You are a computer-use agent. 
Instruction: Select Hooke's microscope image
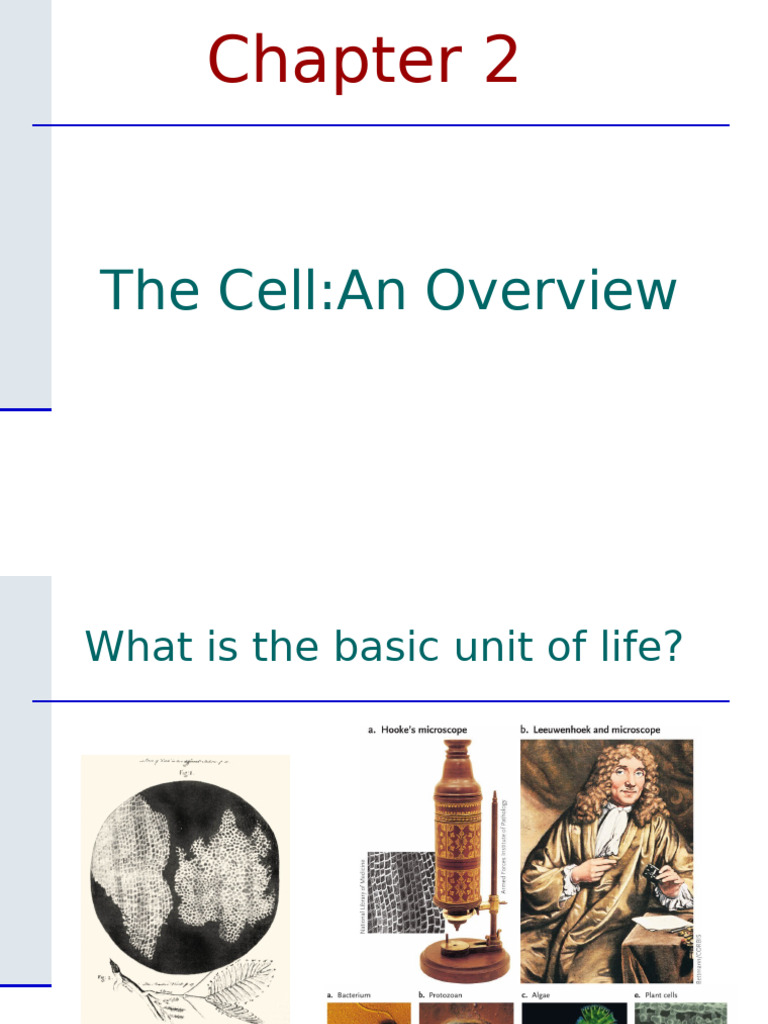464,860
